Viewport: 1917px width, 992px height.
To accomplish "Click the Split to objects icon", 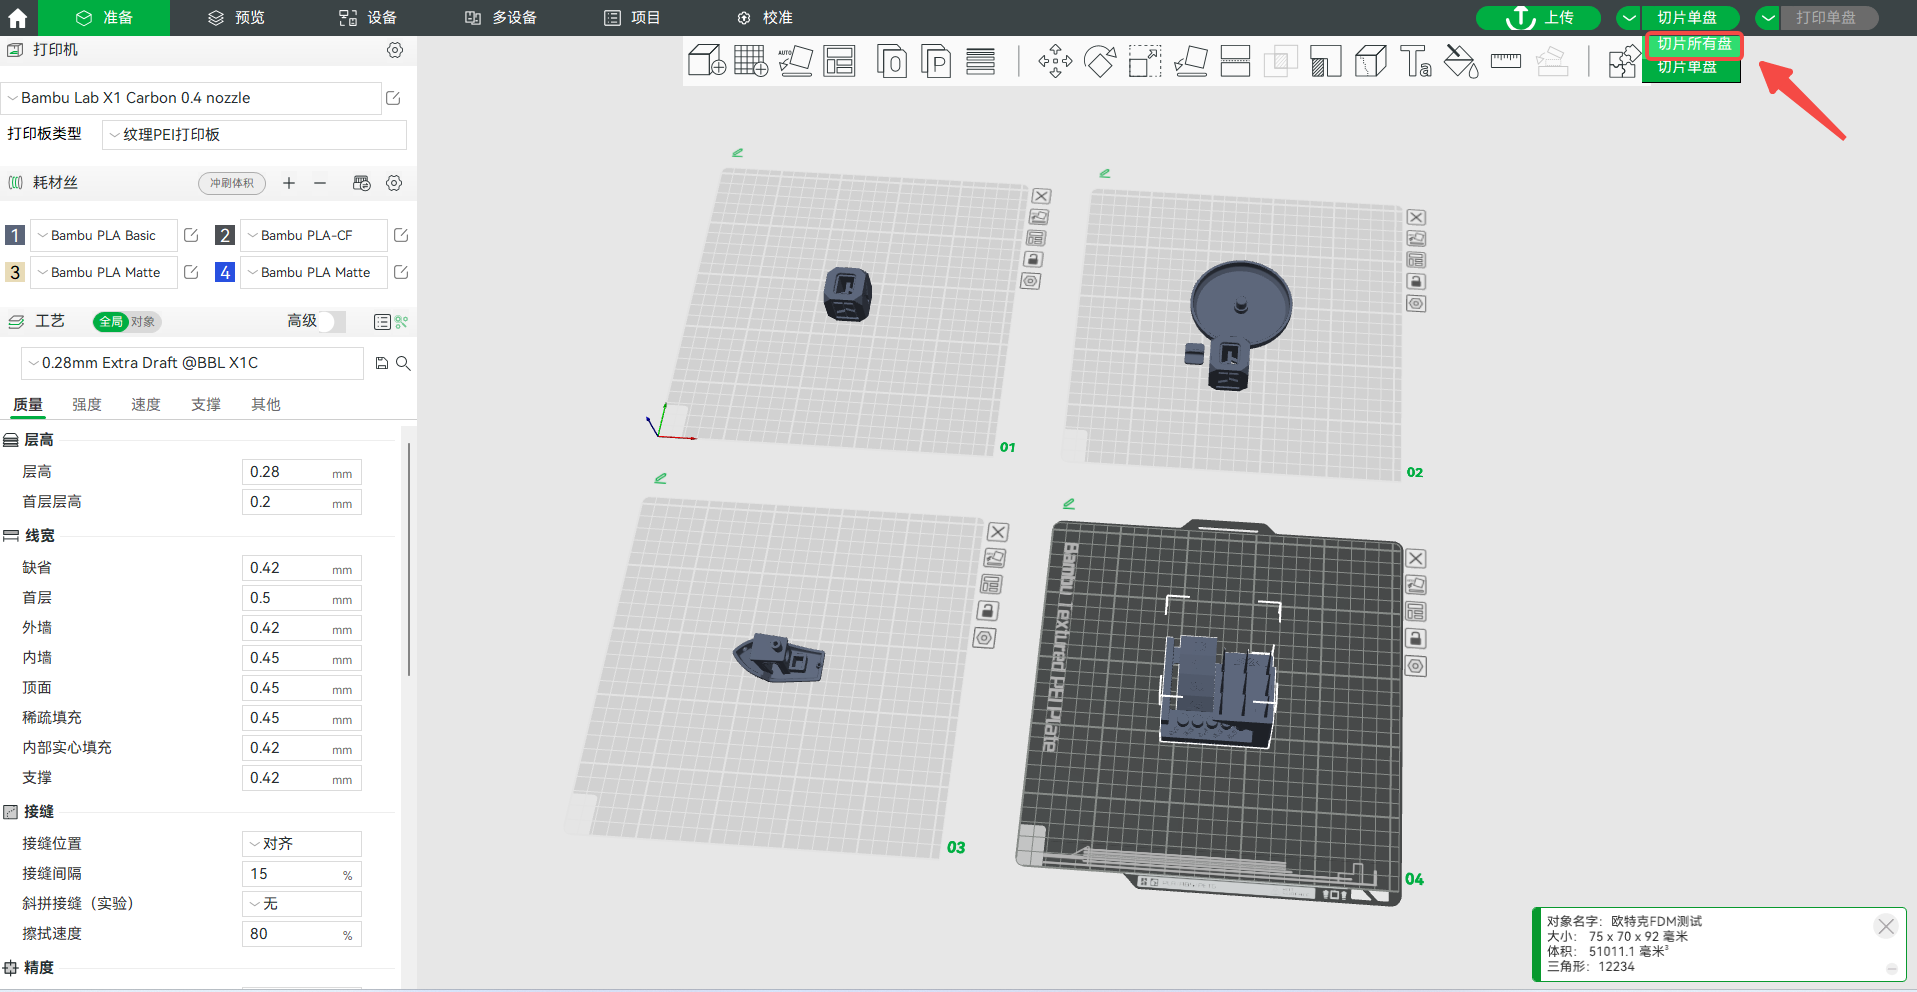I will click(891, 61).
